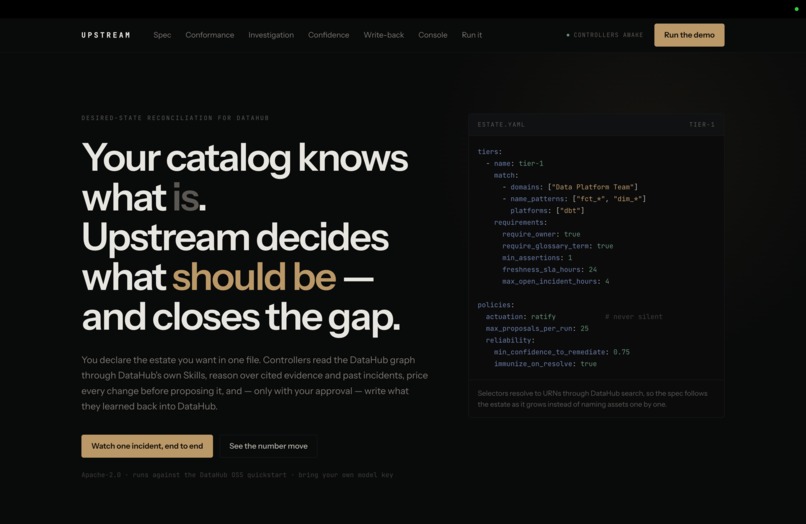Image resolution: width=806 pixels, height=524 pixels.
Task: Click the Run the demo button
Action: coord(689,35)
